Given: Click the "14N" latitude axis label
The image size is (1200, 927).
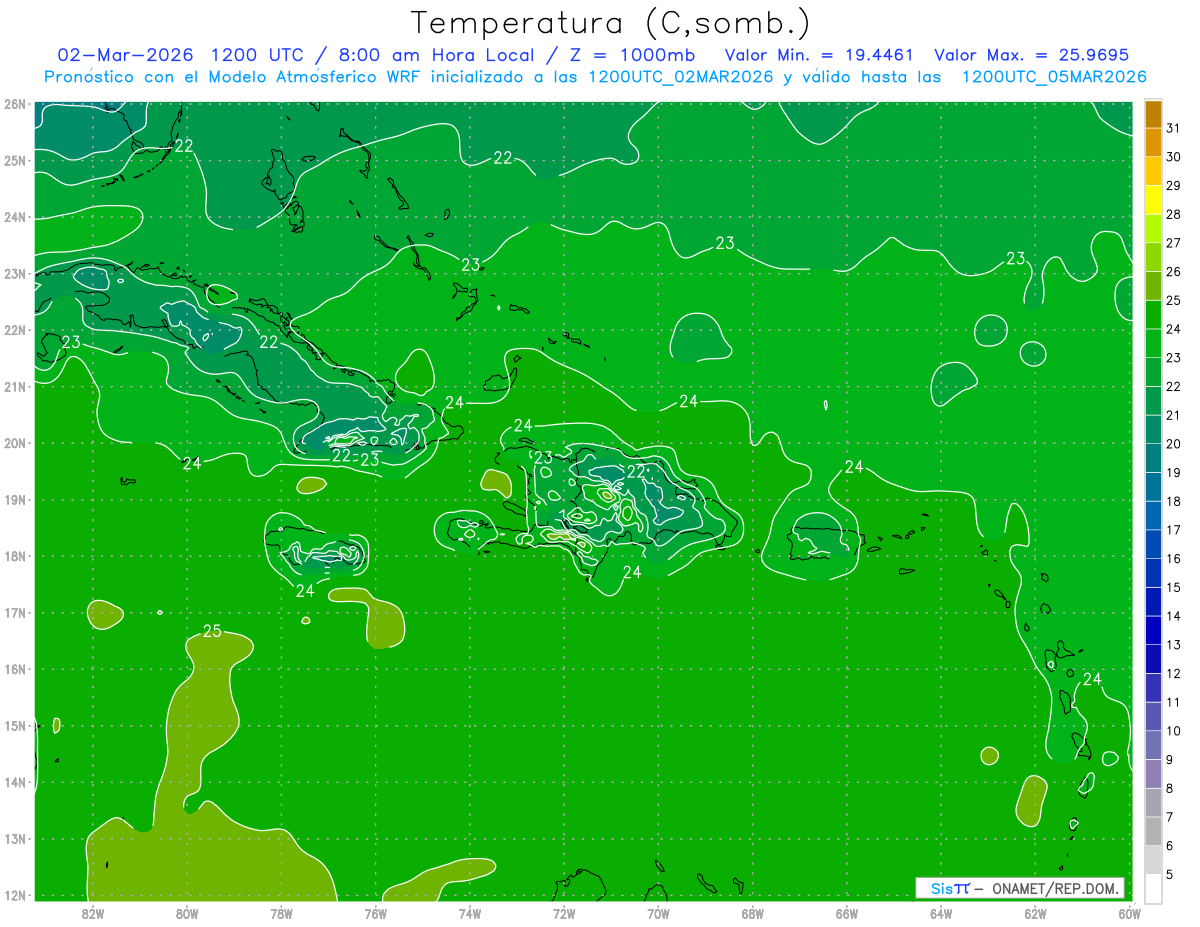Looking at the screenshot, I should [15, 782].
